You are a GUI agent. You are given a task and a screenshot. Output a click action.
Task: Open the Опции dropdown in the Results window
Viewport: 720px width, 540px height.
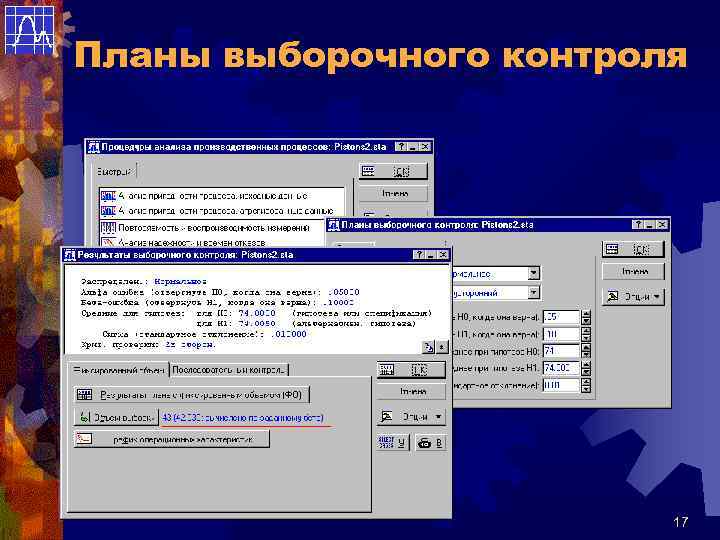coord(411,417)
